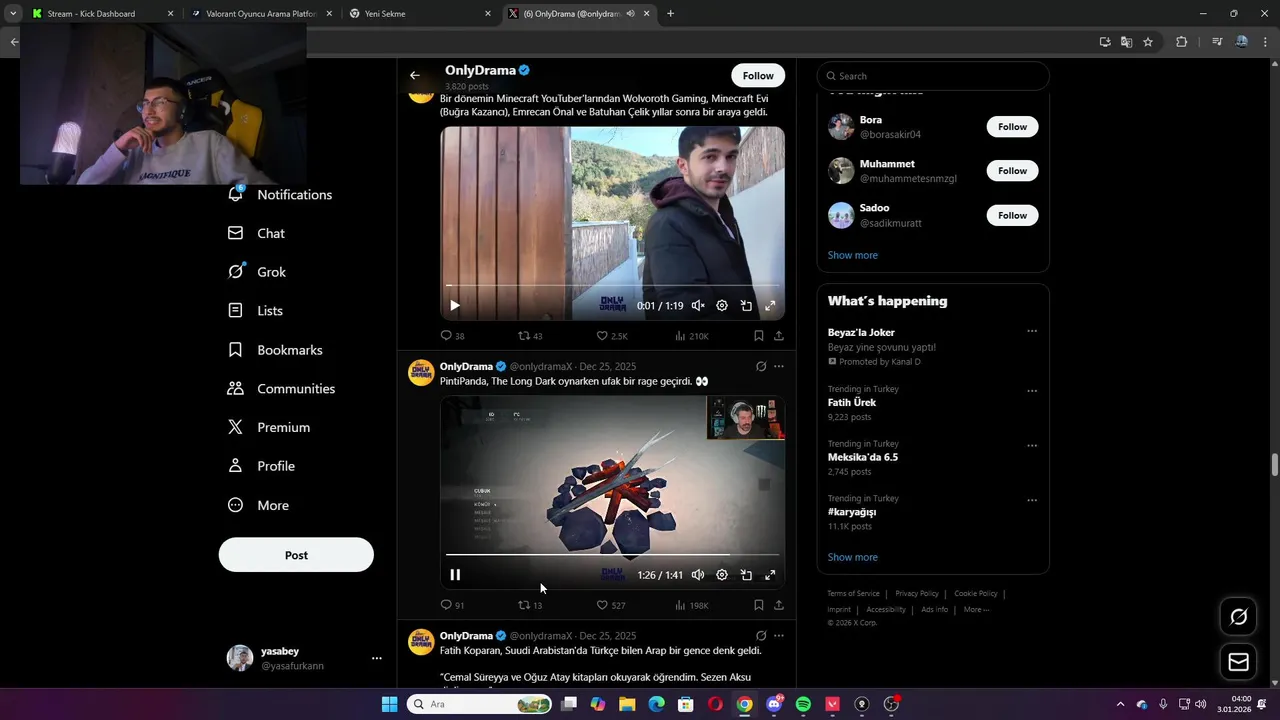
Task: Share the PintiPanda post
Action: pos(779,605)
